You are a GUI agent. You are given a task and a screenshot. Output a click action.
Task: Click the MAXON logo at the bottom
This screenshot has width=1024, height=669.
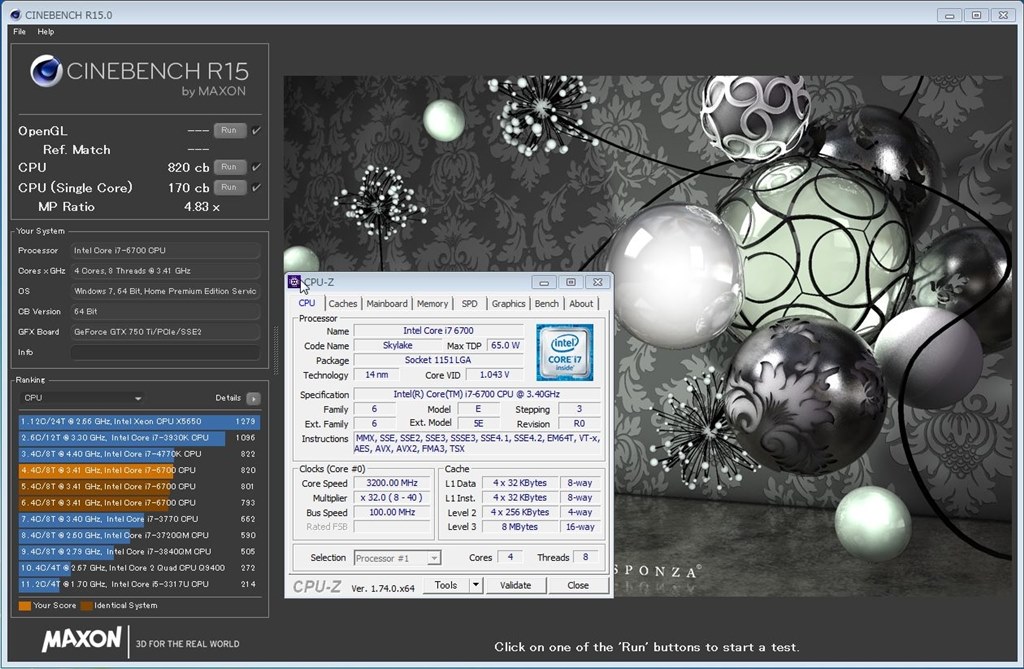coord(82,640)
